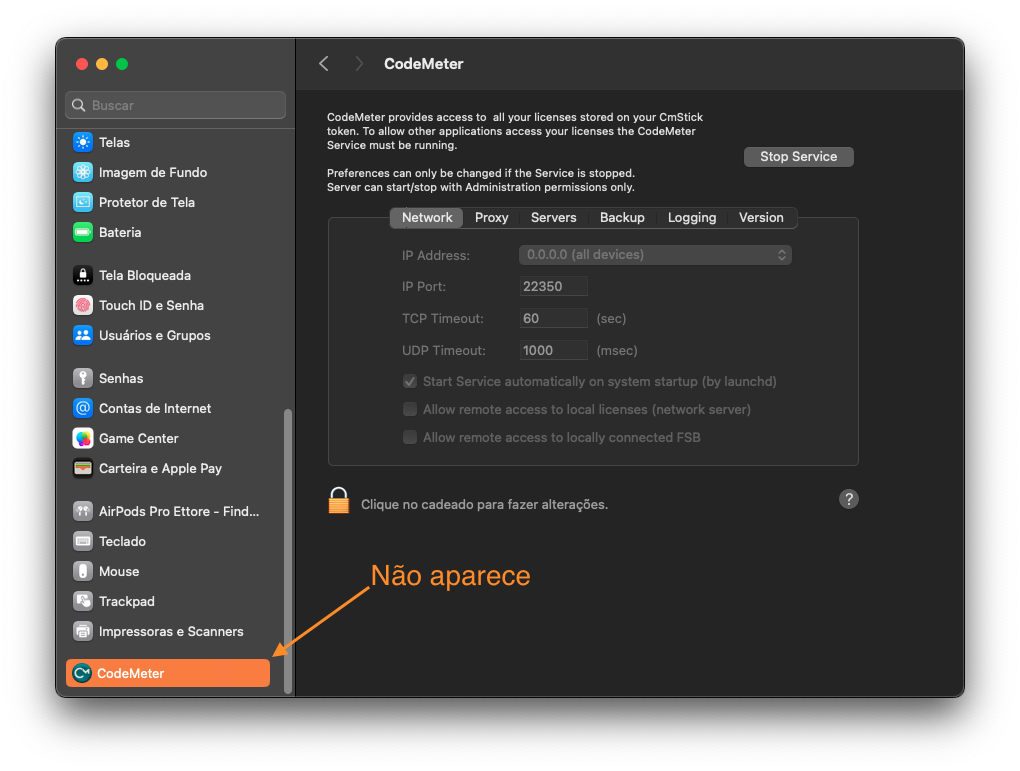Open Teclado keyboard icon
The height and width of the screenshot is (771, 1020).
tap(83, 541)
